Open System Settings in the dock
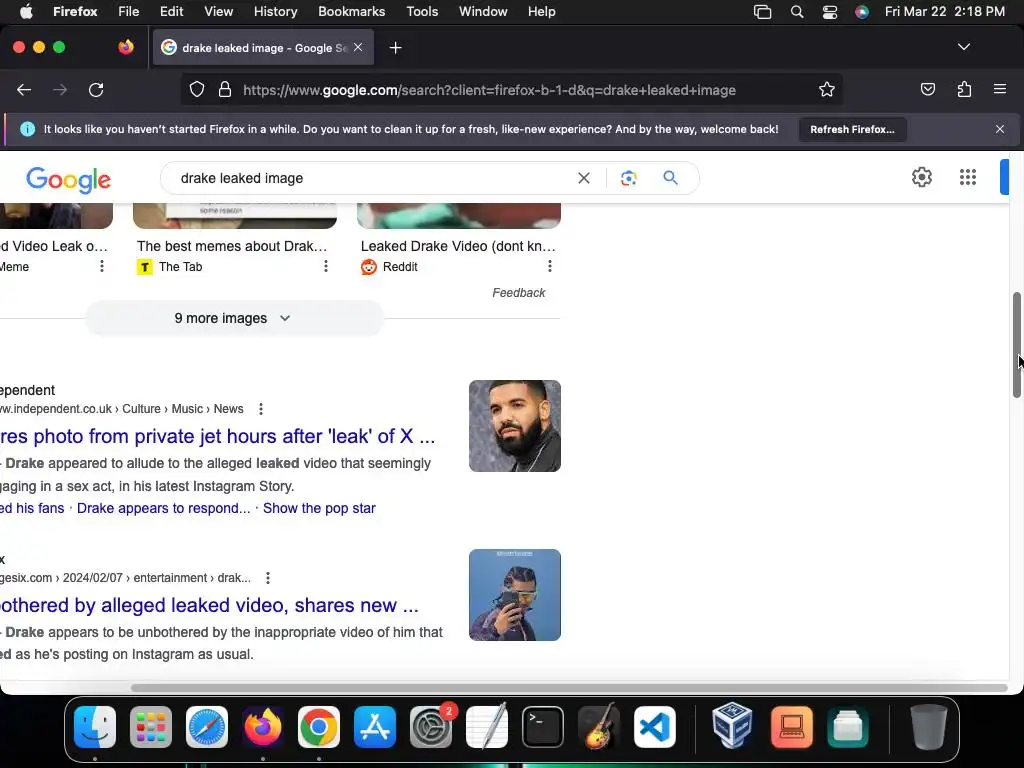The width and height of the screenshot is (1024, 768). coord(431,727)
